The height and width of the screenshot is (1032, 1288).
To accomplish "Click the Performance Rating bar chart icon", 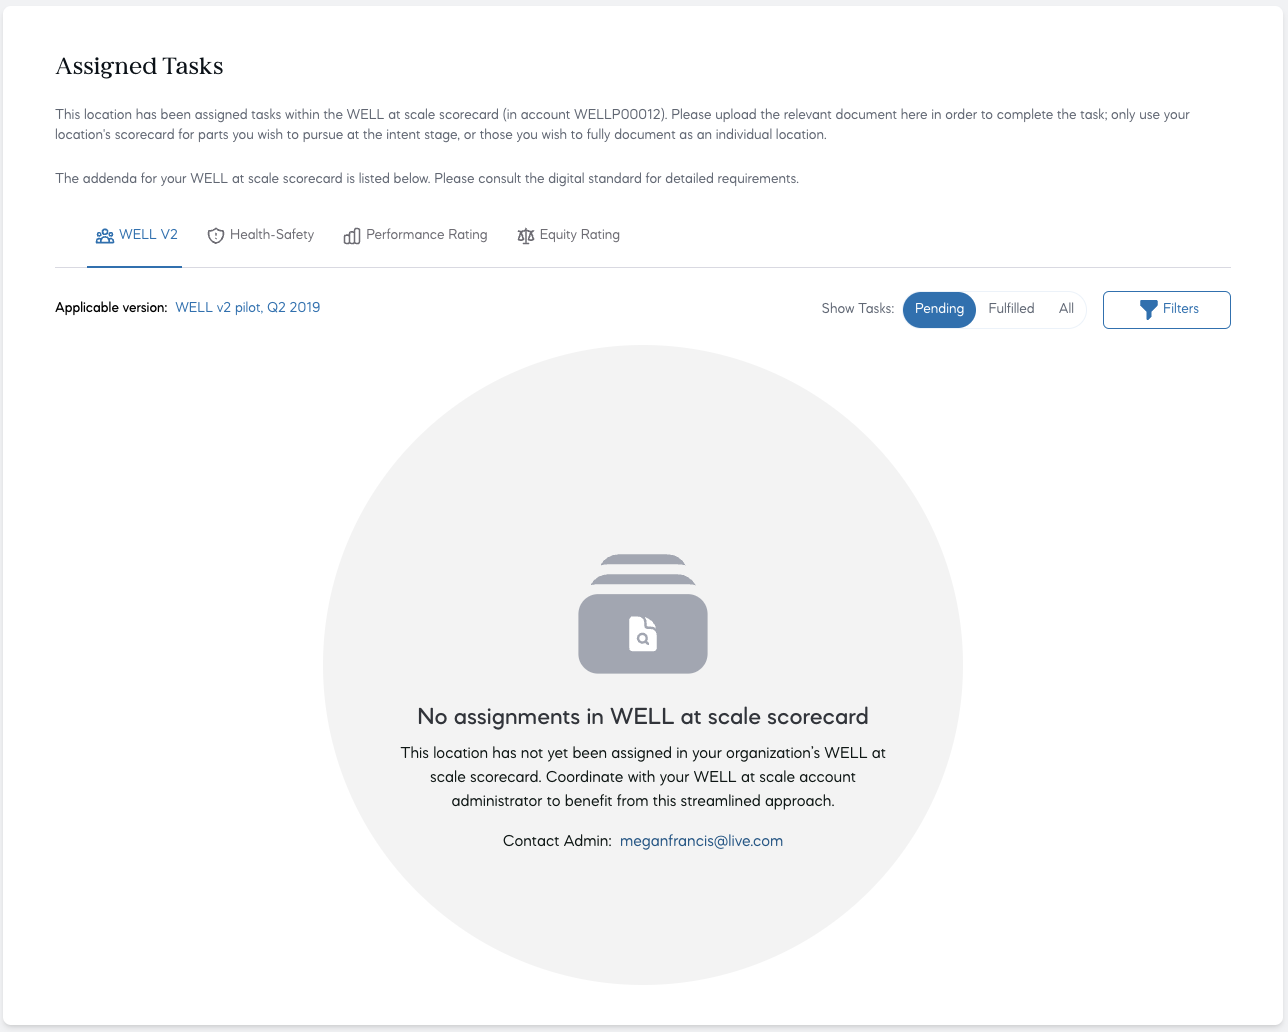I will pos(352,236).
